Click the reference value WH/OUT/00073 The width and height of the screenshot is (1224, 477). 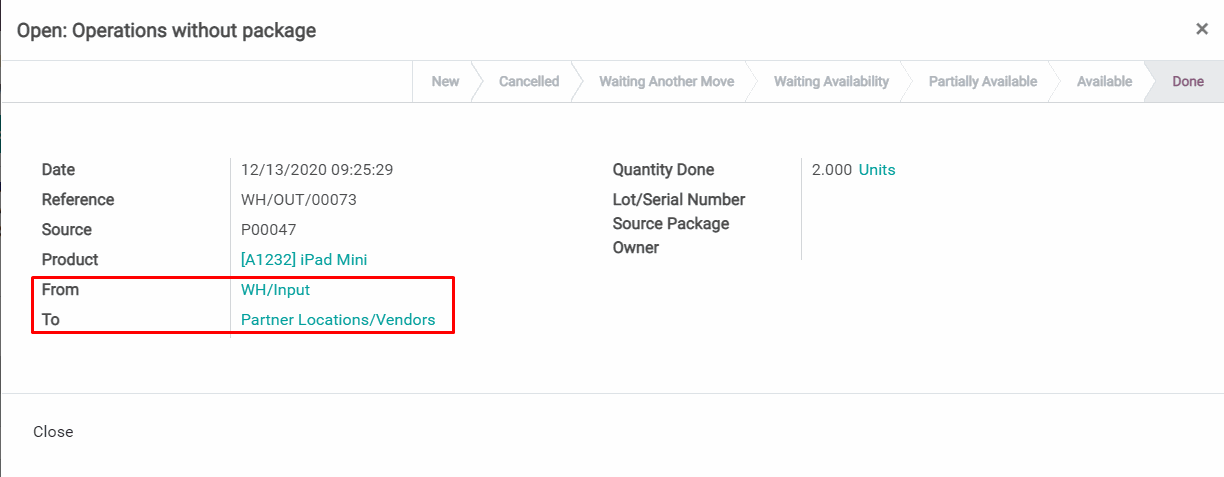299,200
